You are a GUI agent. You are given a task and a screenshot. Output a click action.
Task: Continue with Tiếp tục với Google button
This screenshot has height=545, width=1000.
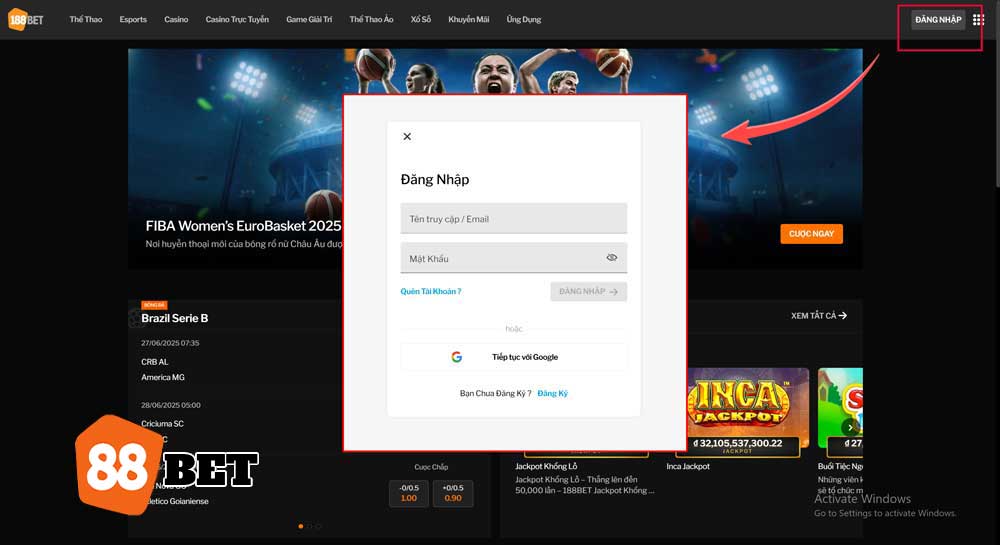point(513,357)
